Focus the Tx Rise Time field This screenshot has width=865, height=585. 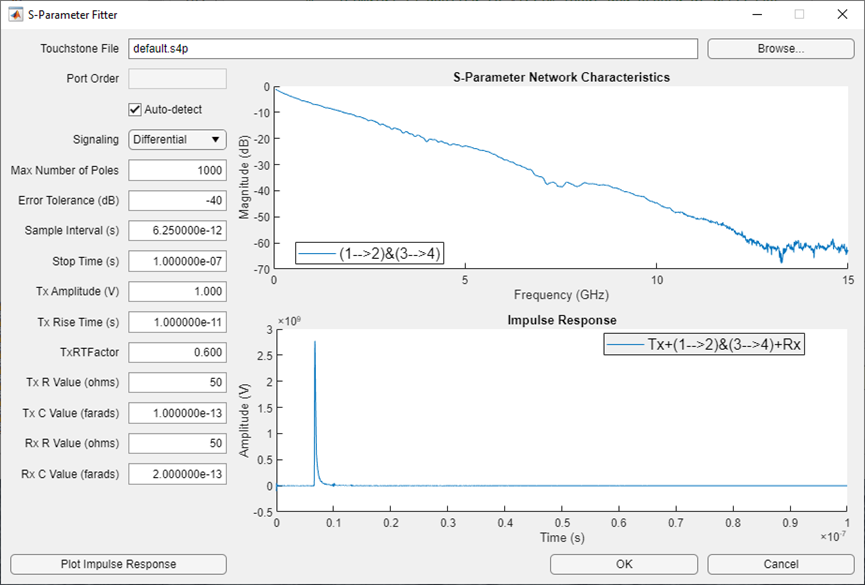(177, 322)
